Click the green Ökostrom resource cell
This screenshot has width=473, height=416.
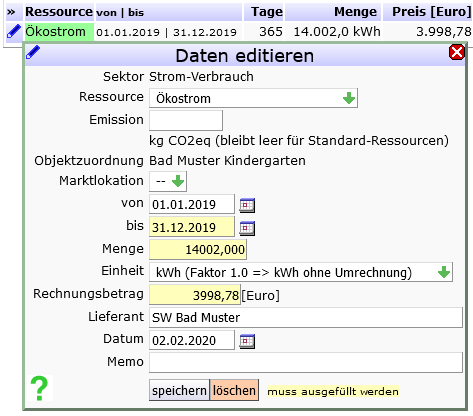tap(59, 32)
